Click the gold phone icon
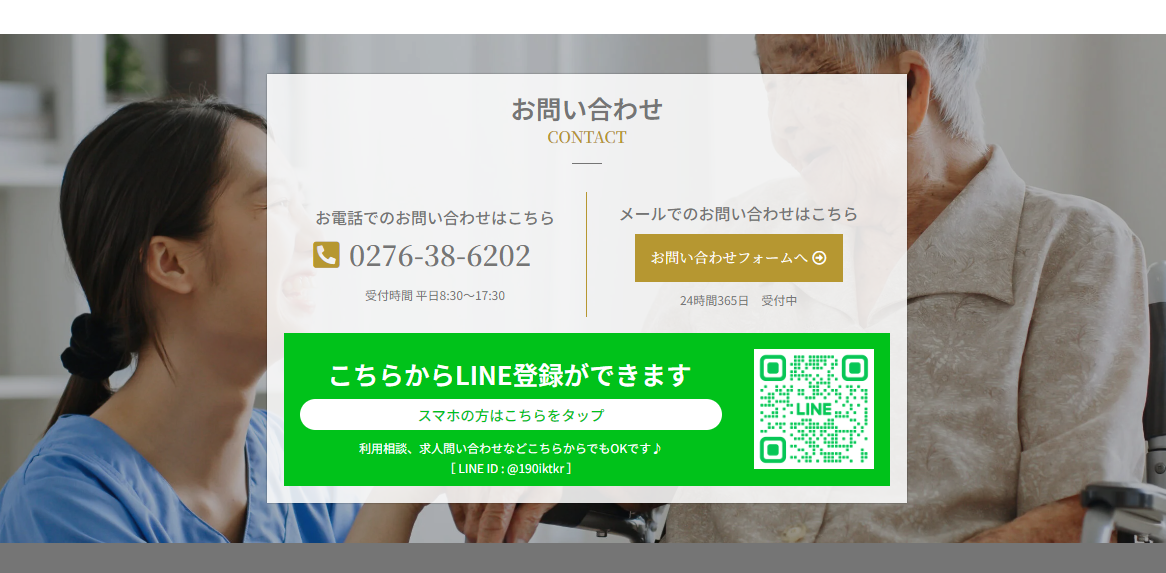The width and height of the screenshot is (1166, 573). pyautogui.click(x=326, y=255)
